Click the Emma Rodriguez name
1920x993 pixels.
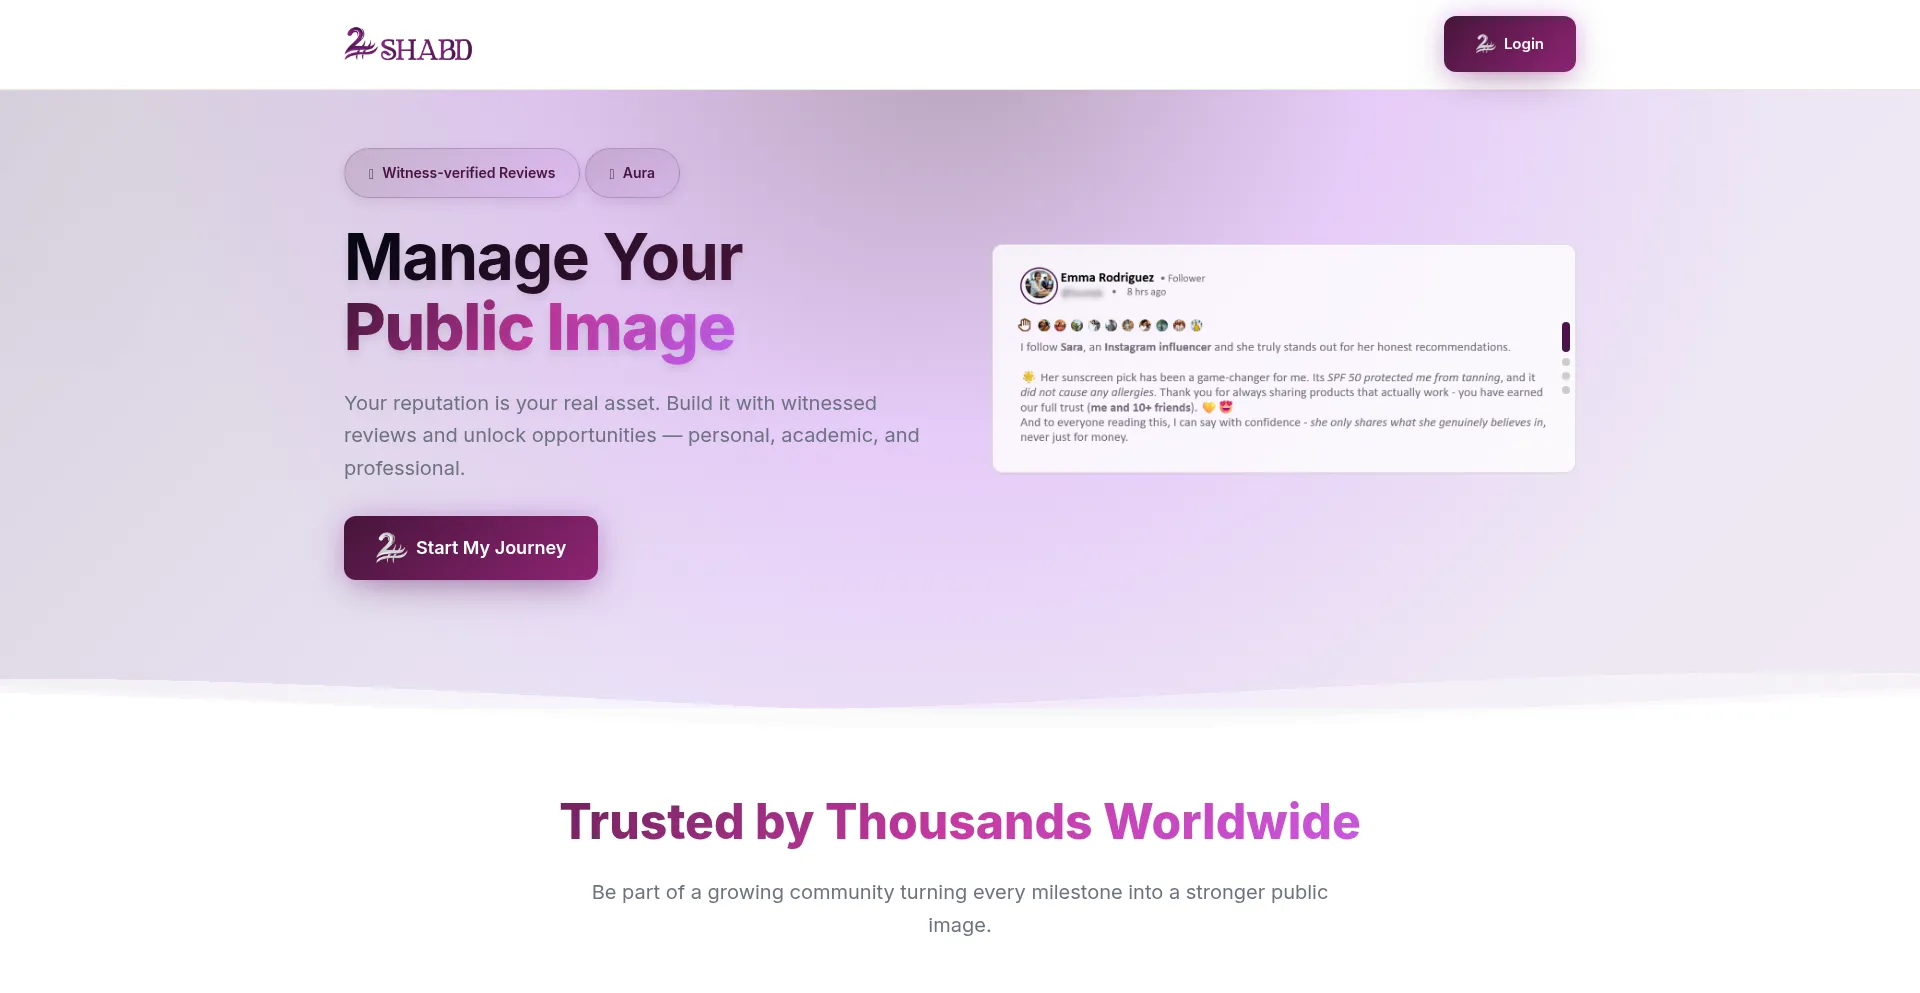pyautogui.click(x=1106, y=278)
